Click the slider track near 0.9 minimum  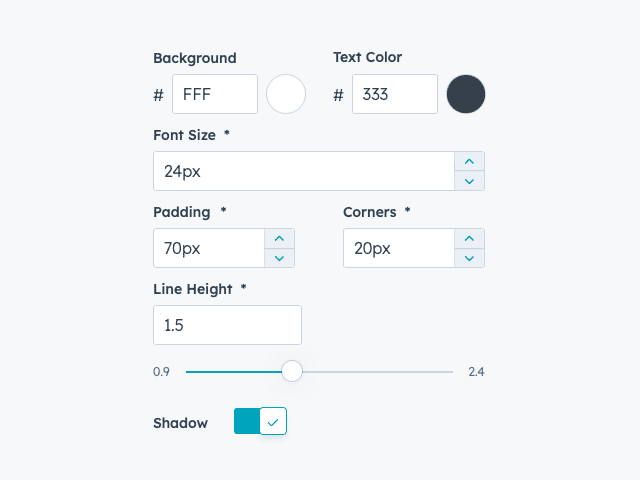(194, 372)
